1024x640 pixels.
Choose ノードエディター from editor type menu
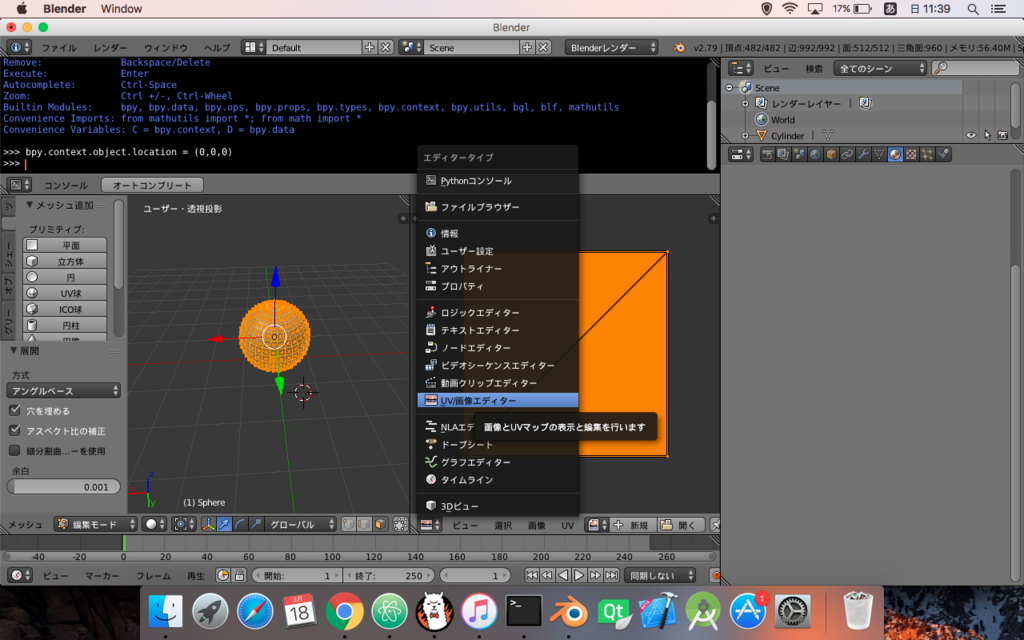(498, 347)
